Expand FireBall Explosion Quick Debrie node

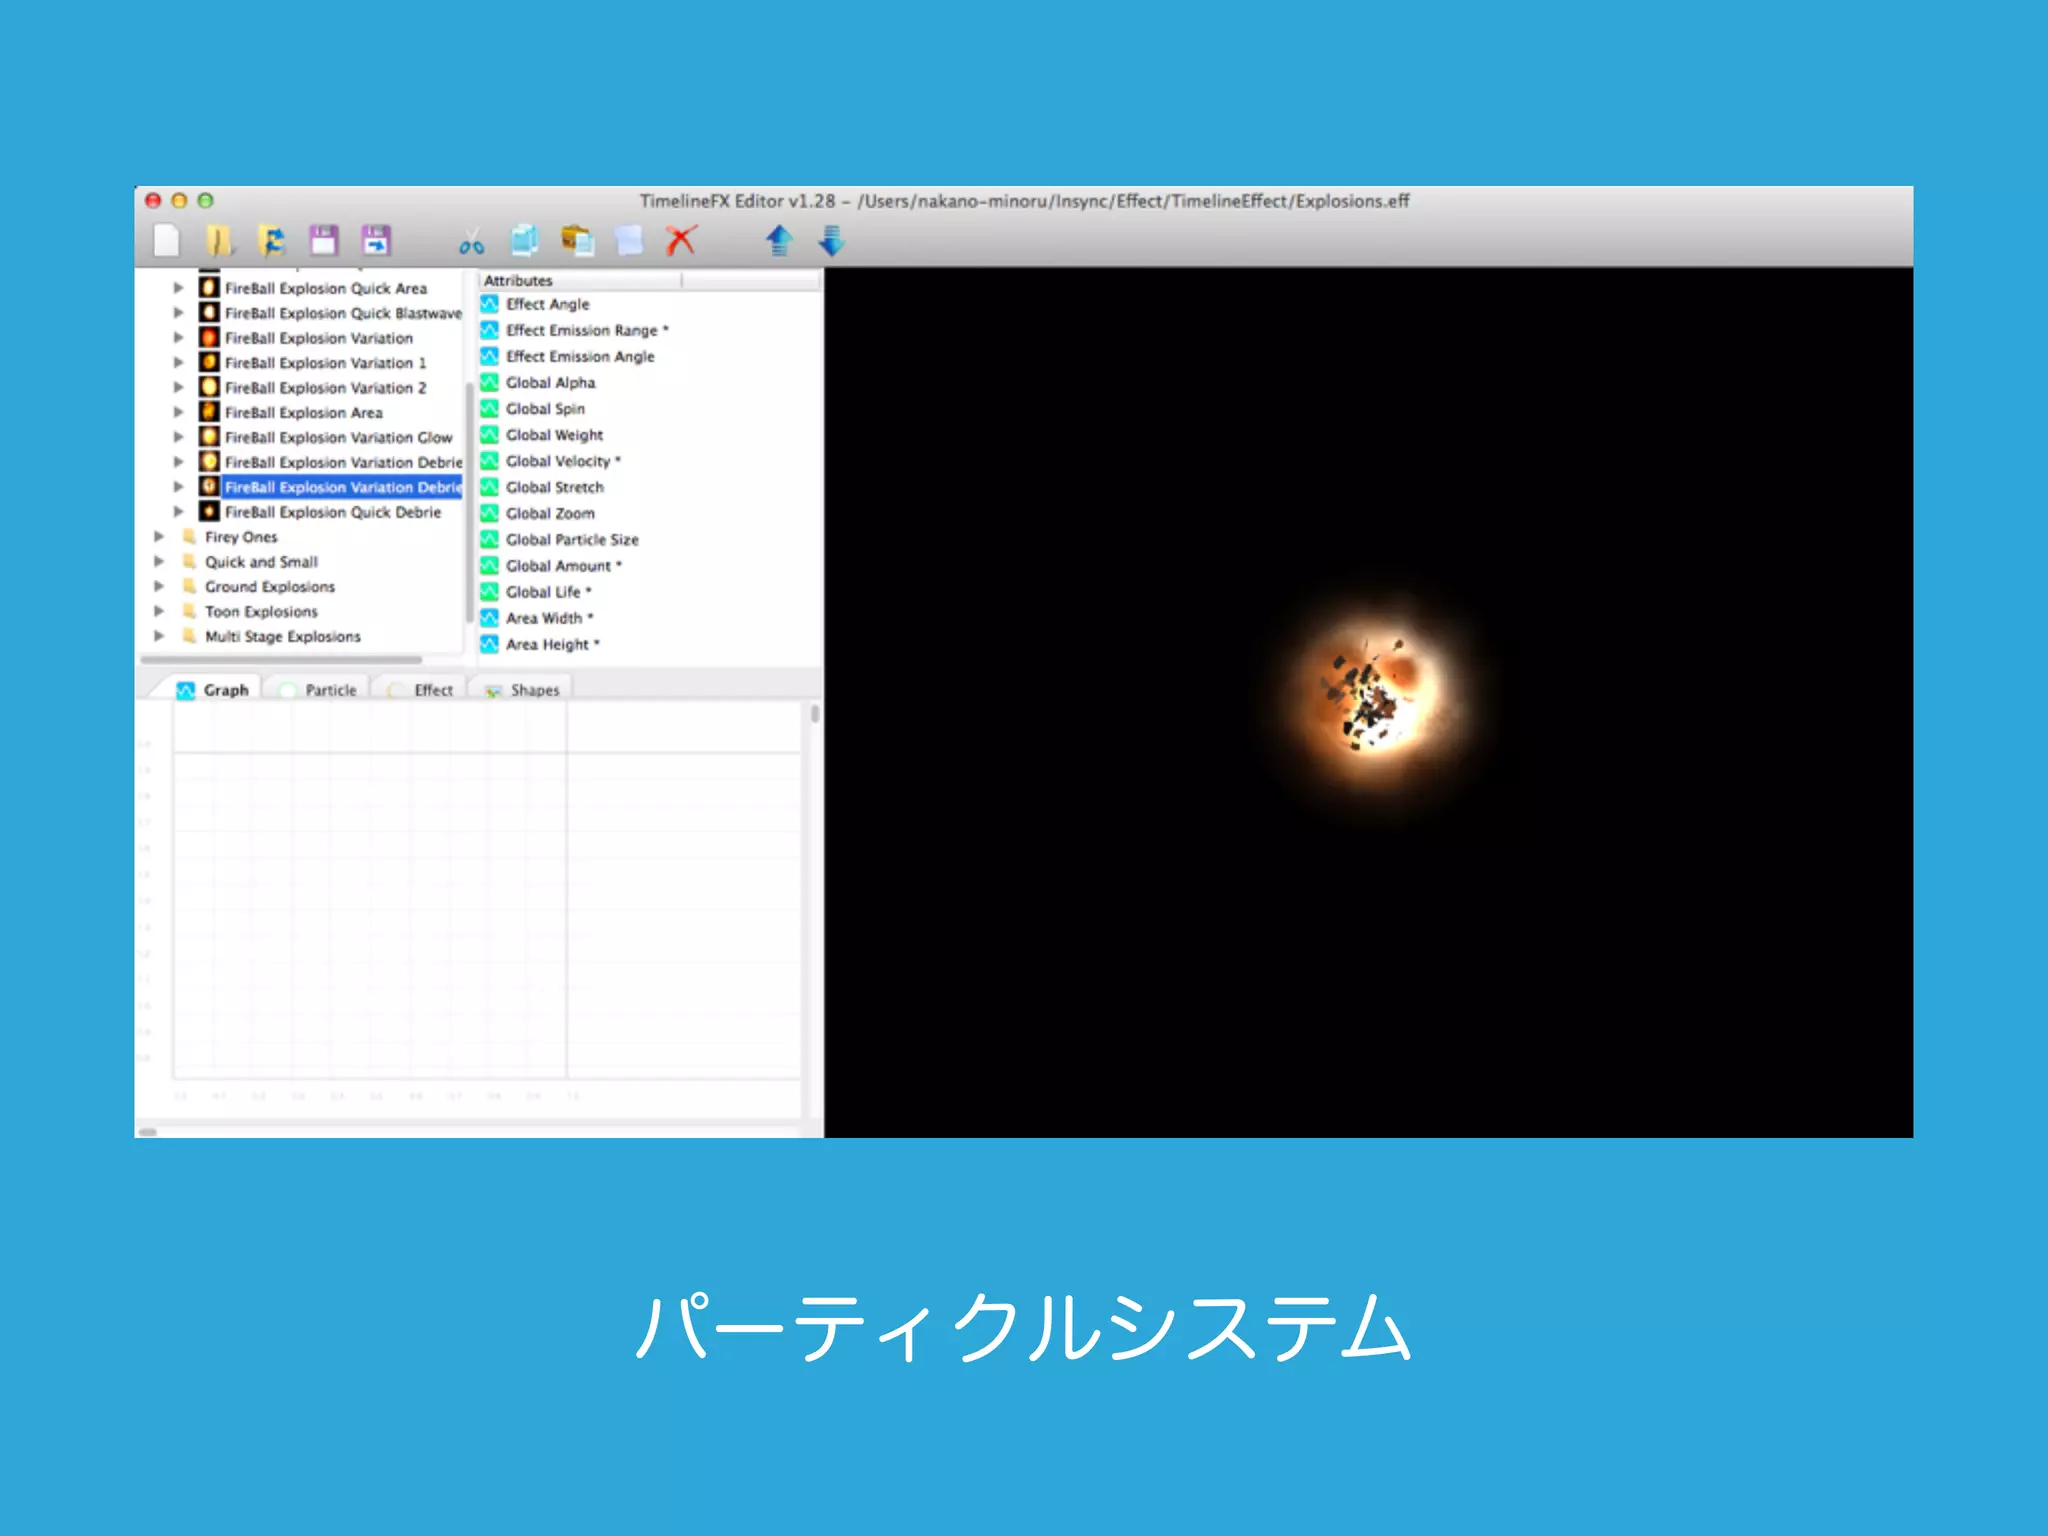pos(179,512)
